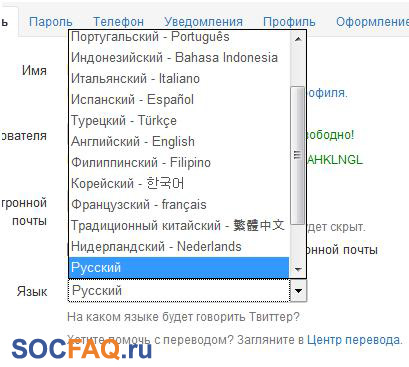This screenshot has height=367, width=409.
Task: Pick Испанский - Español language
Action: coord(179,99)
